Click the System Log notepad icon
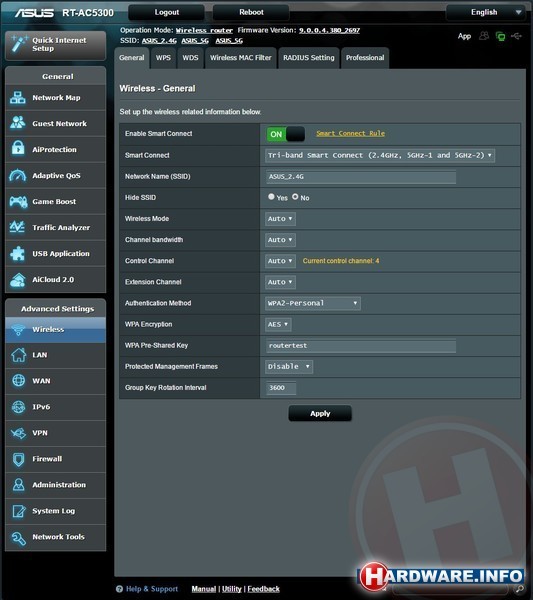Viewport: 533px width, 600px height. tap(18, 511)
